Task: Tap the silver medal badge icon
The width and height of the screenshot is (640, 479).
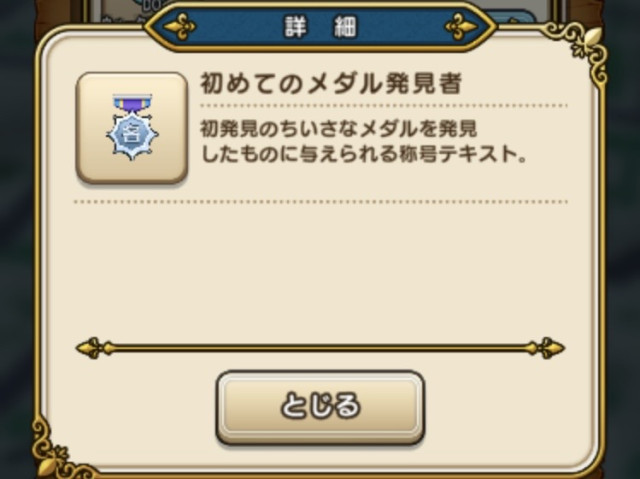Action: [132, 127]
